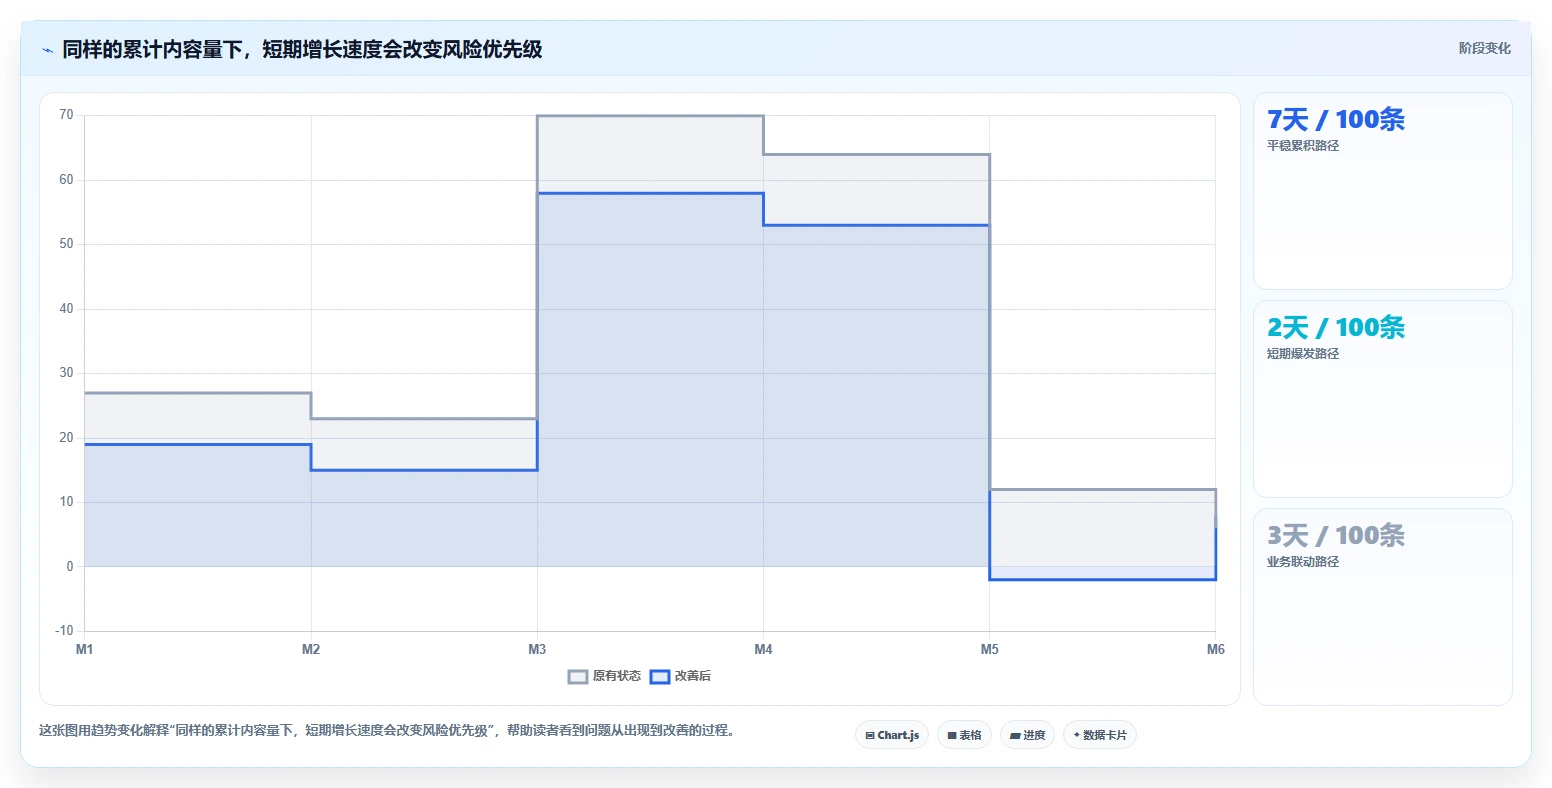The width and height of the screenshot is (1552, 788).
Task: Click the M4 axis label
Action: click(763, 650)
